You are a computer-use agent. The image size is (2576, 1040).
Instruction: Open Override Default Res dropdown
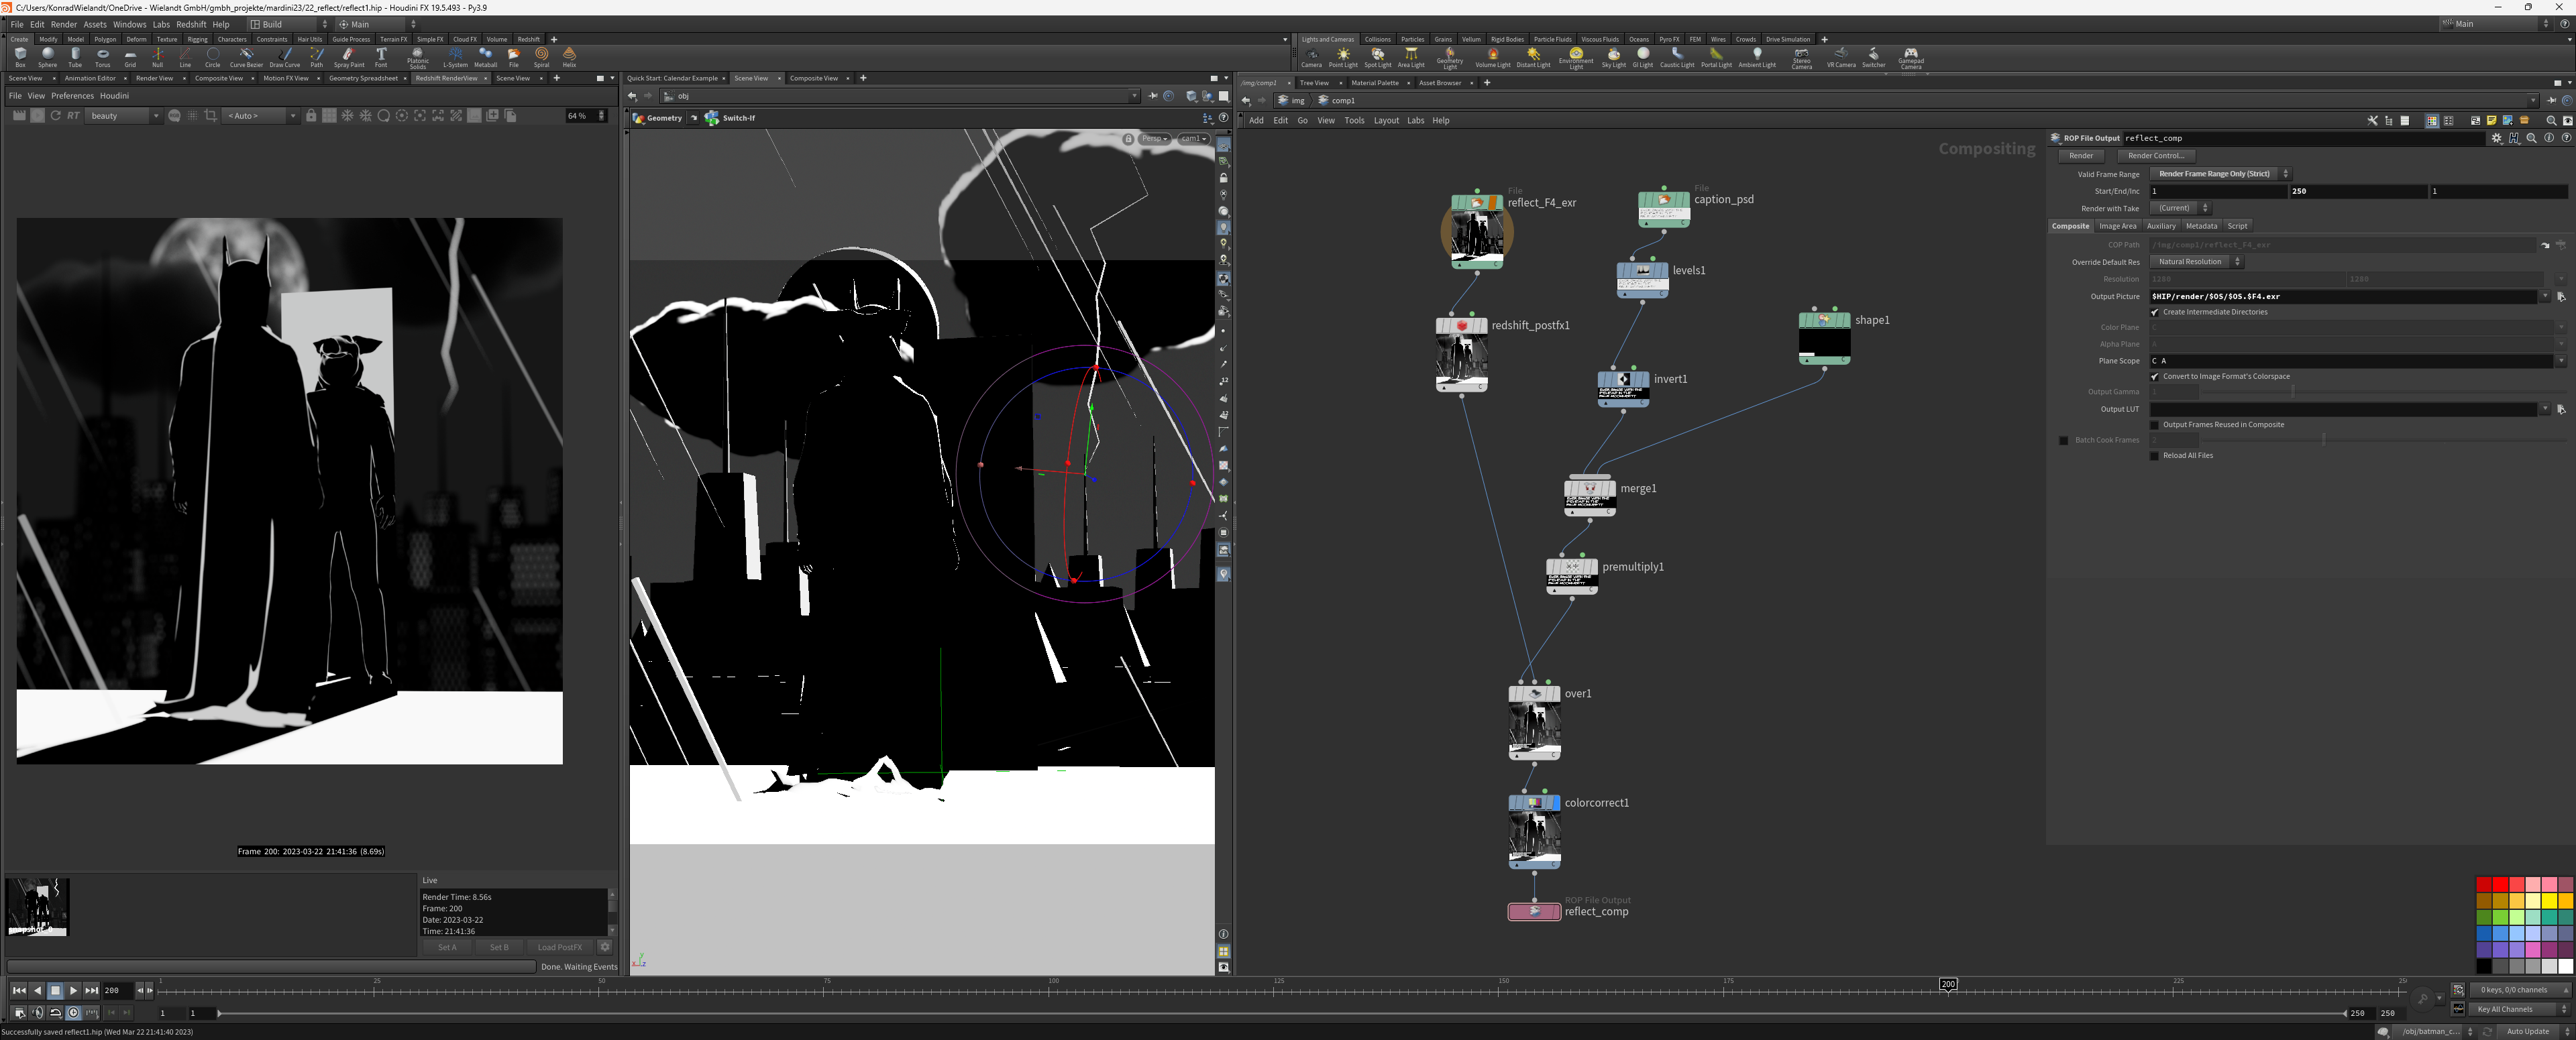point(2196,262)
